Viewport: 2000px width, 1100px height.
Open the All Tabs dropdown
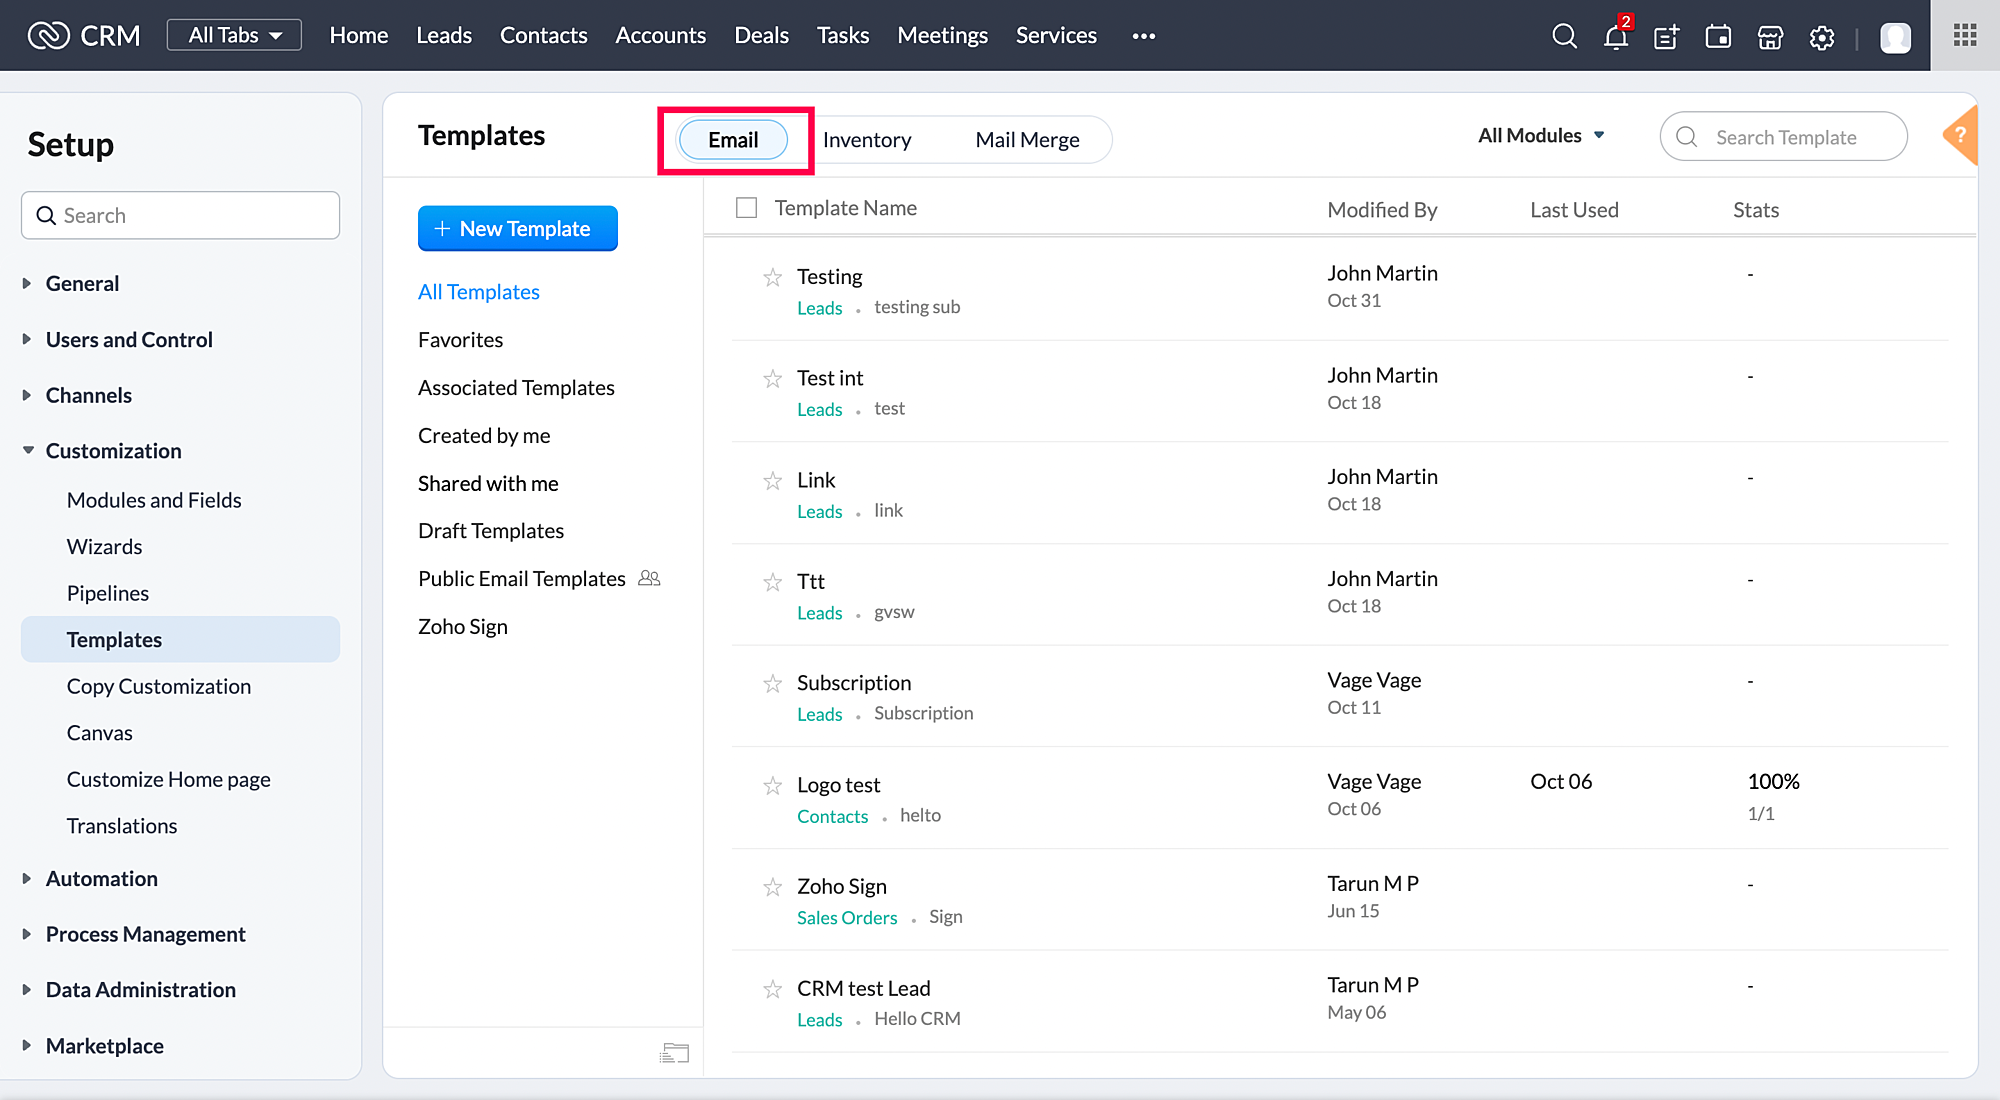[x=234, y=35]
